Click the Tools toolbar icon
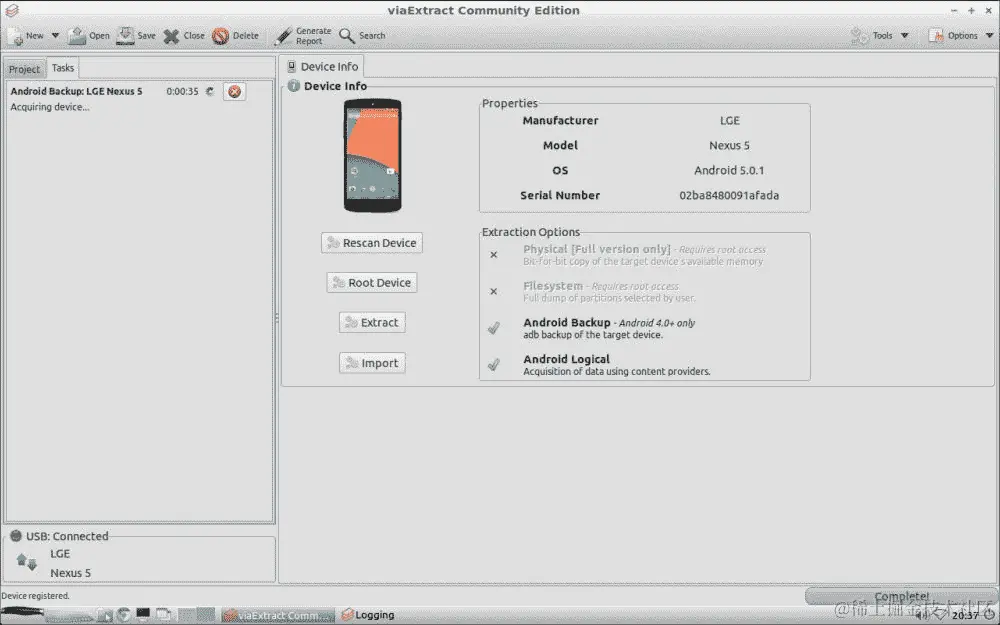Image resolution: width=1000 pixels, height=625 pixels. tap(860, 36)
